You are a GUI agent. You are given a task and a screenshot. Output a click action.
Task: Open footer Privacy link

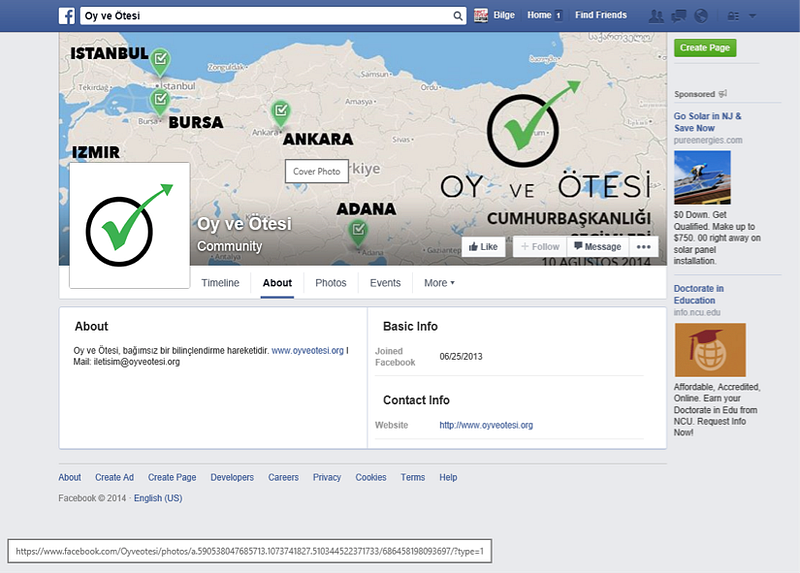tap(327, 477)
